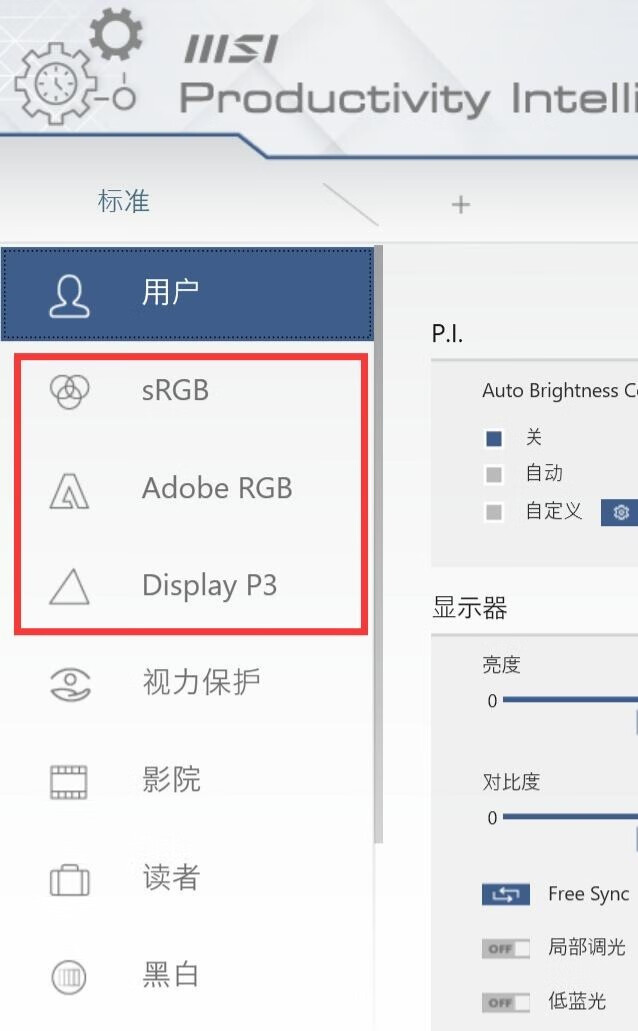Viewport: 638px width, 1031px height.
Task: Select the sRGB overlapping circles icon
Action: [69, 391]
